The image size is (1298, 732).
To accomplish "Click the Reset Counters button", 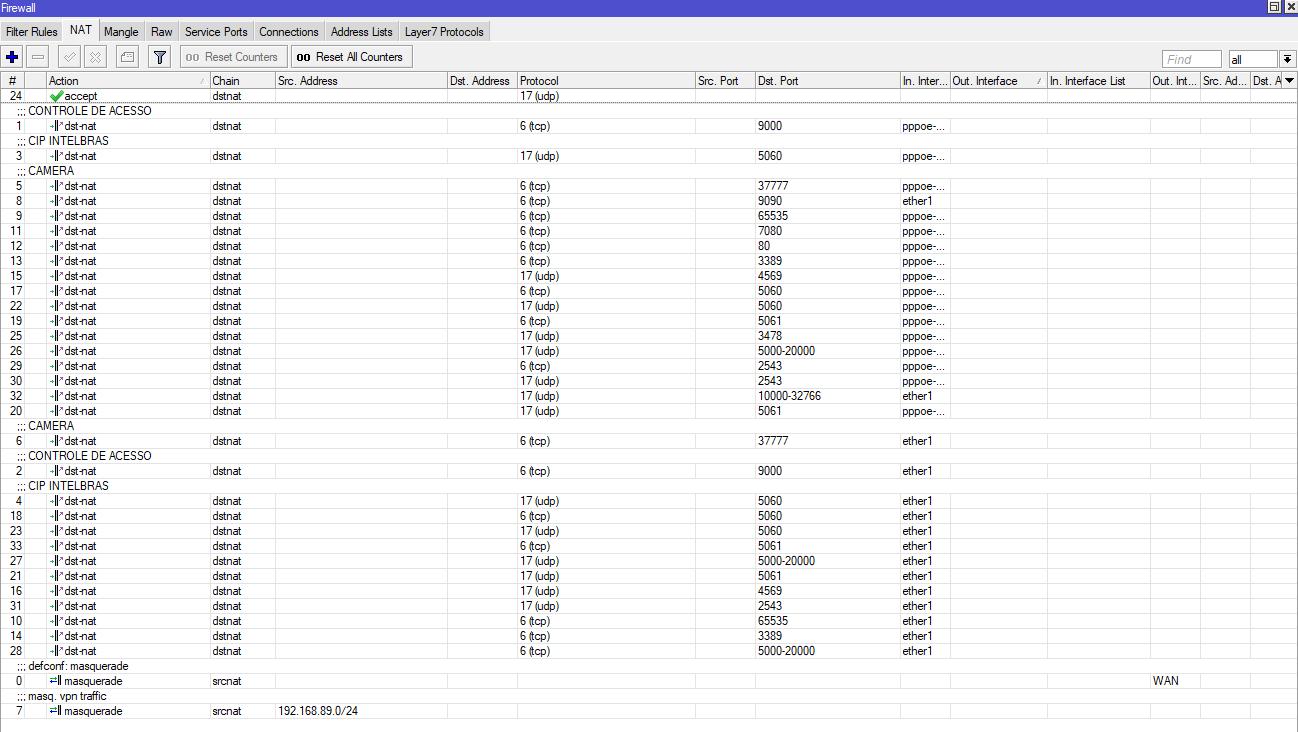I will pyautogui.click(x=234, y=57).
